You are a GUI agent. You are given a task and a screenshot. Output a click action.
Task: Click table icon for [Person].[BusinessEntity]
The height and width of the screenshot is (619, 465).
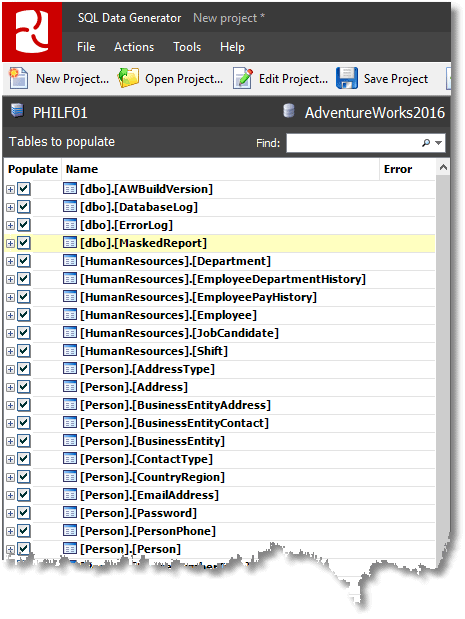tap(70, 441)
